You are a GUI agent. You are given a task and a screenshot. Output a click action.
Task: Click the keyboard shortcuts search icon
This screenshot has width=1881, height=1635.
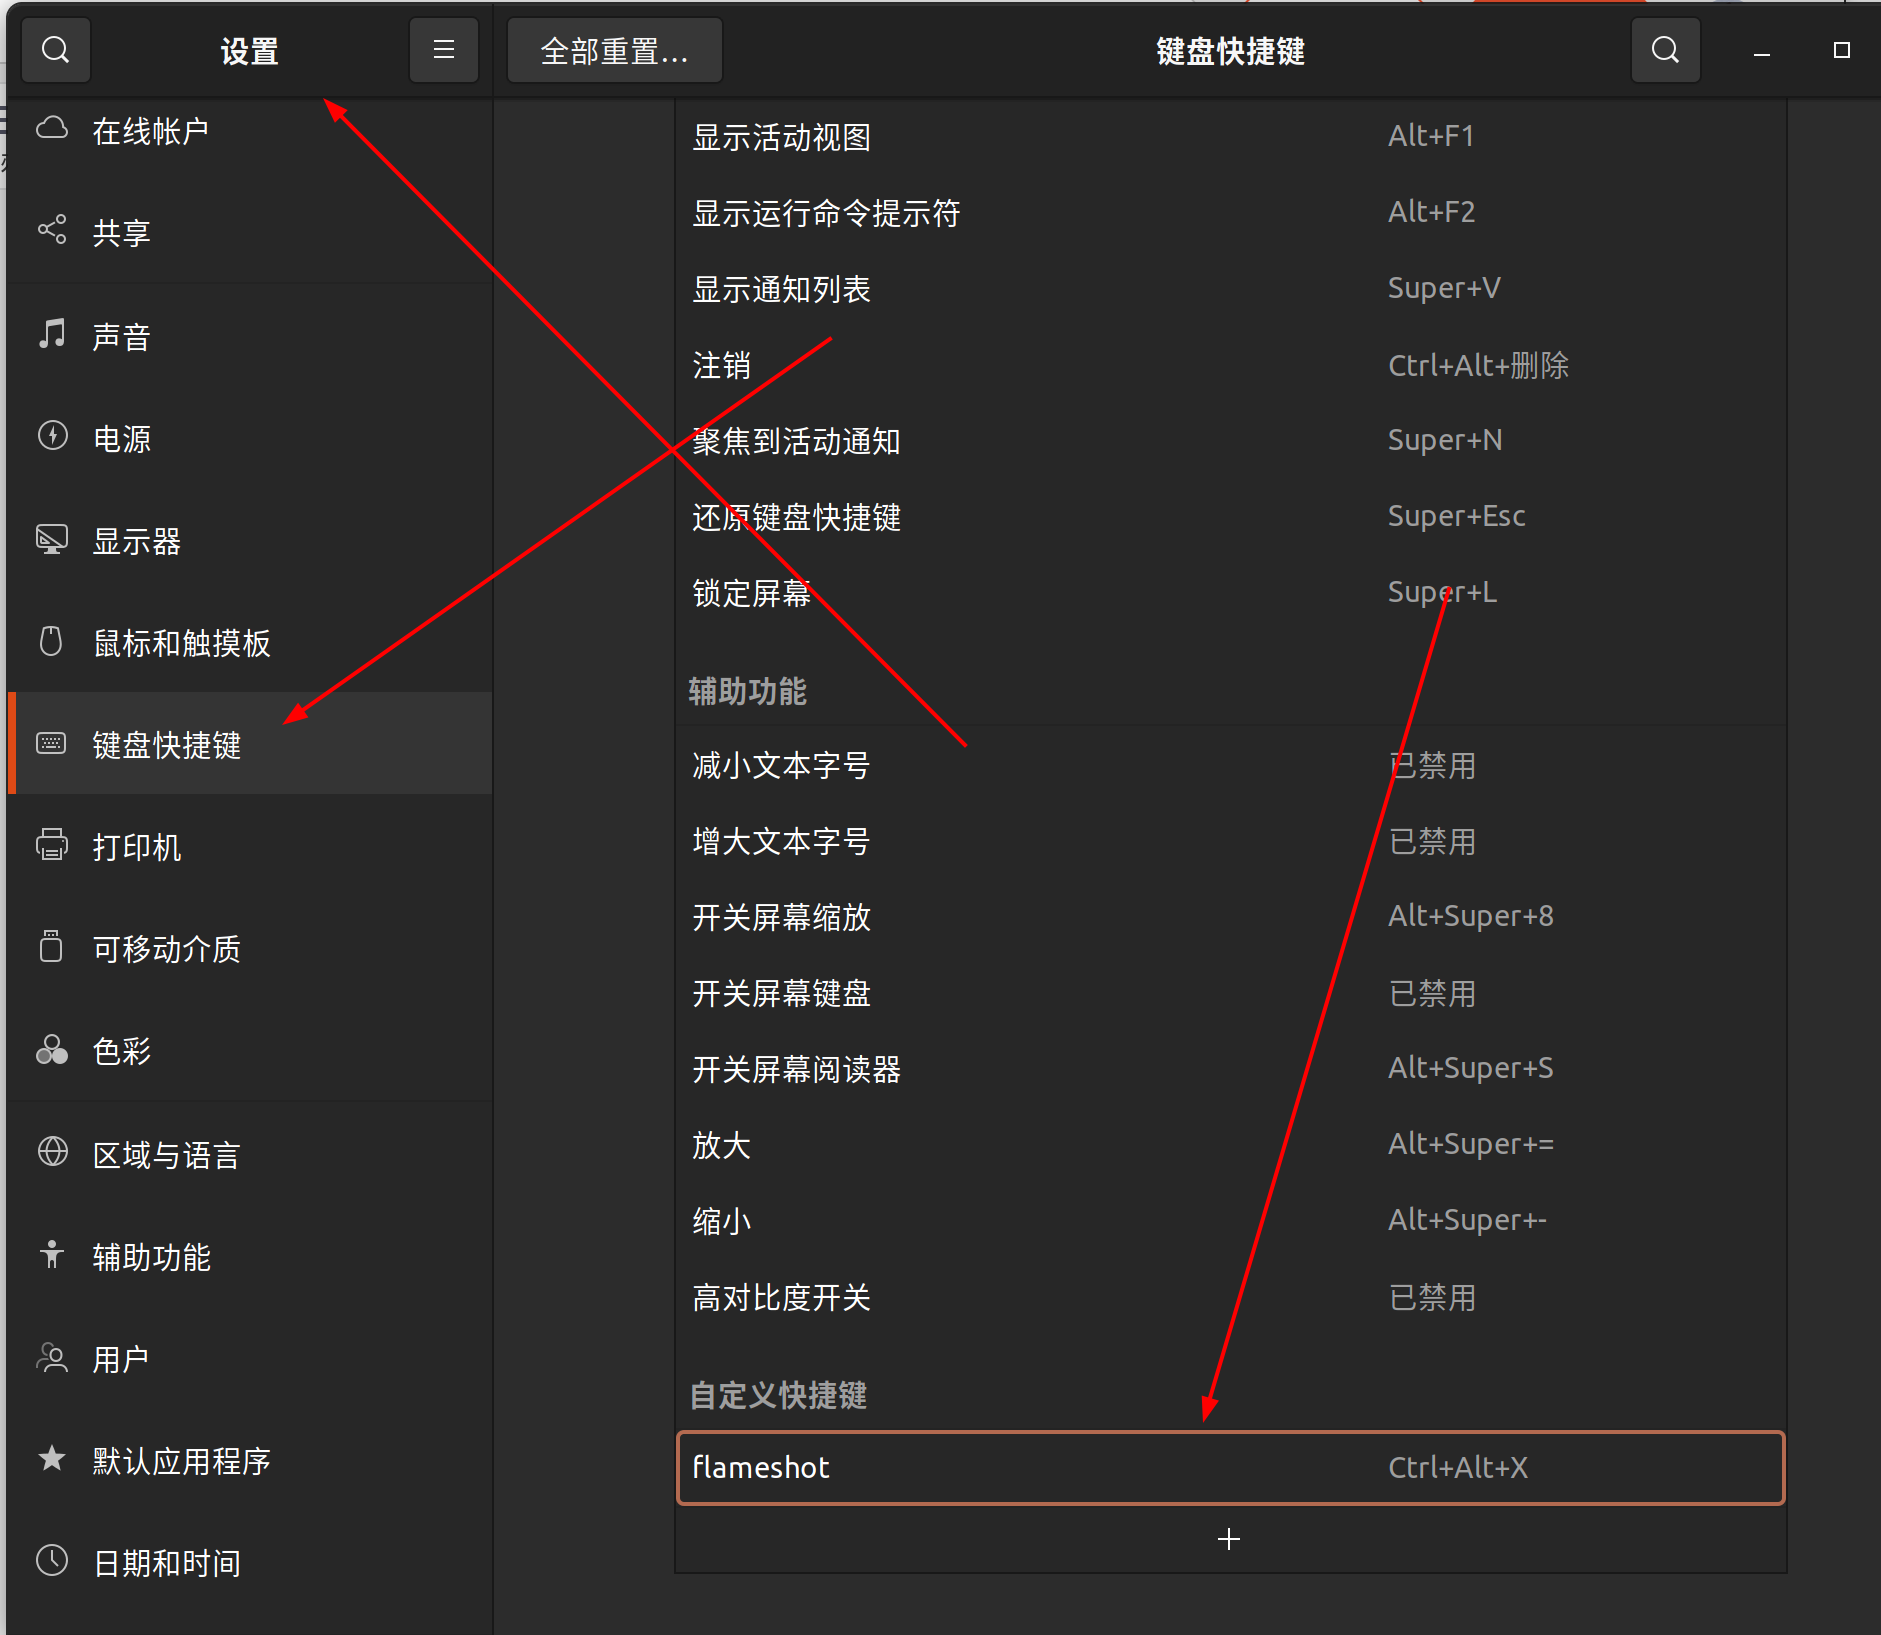[x=1665, y=50]
